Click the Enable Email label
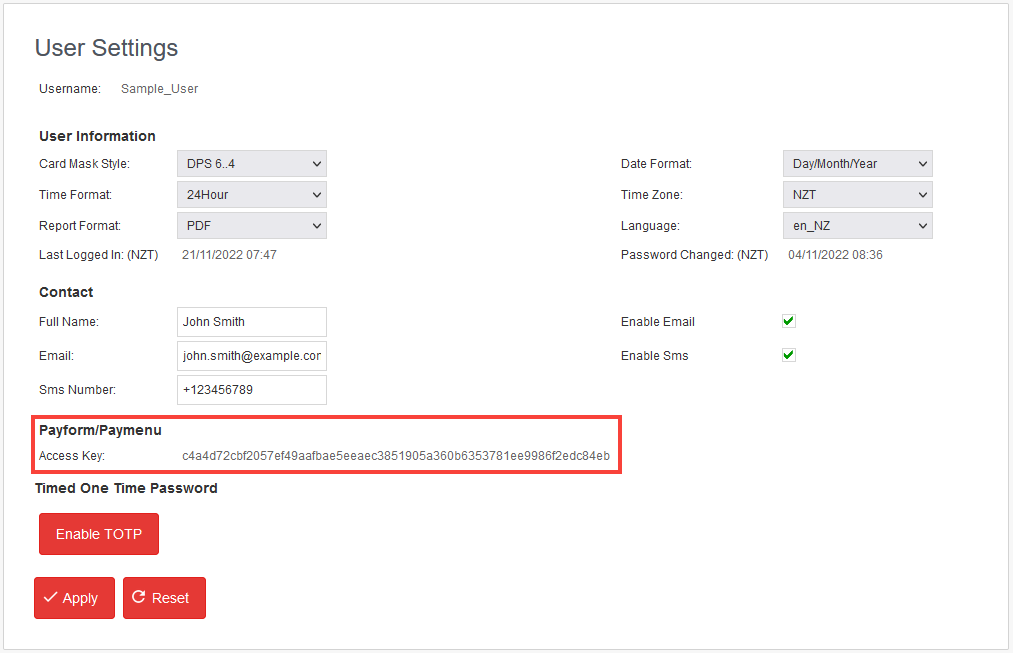This screenshot has width=1013, height=653. pos(658,322)
